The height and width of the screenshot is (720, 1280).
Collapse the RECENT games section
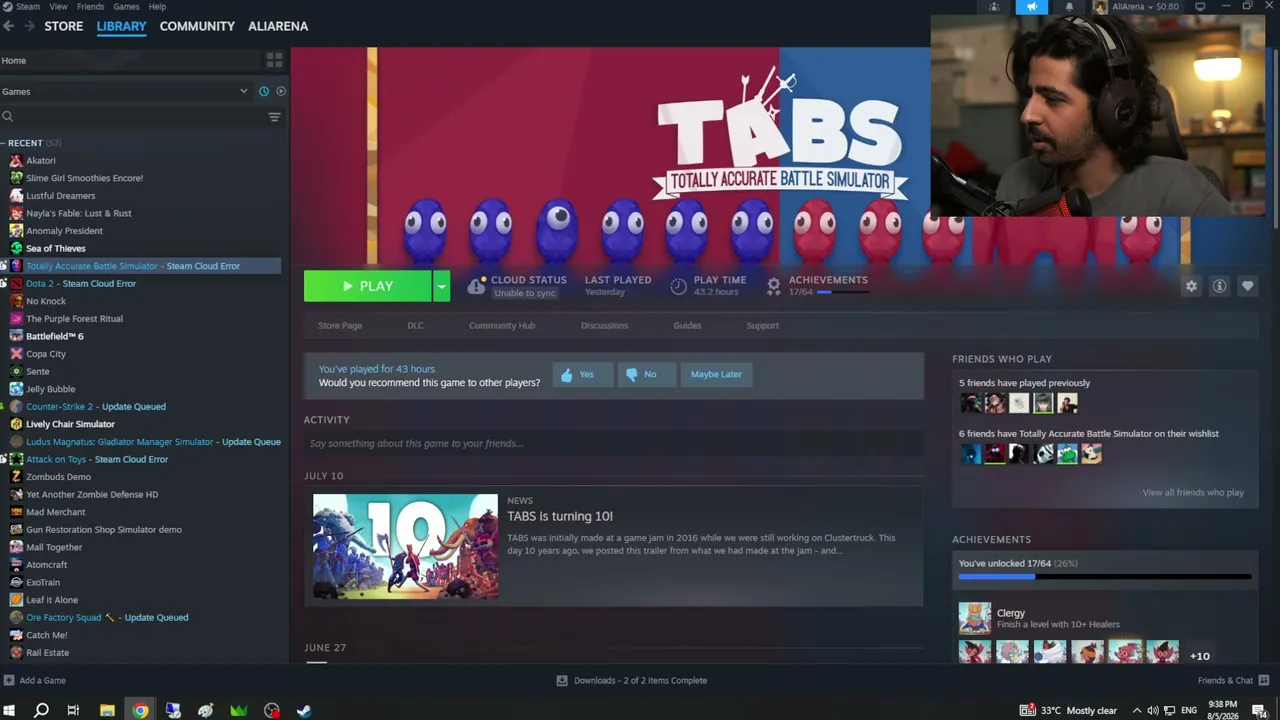3,143
